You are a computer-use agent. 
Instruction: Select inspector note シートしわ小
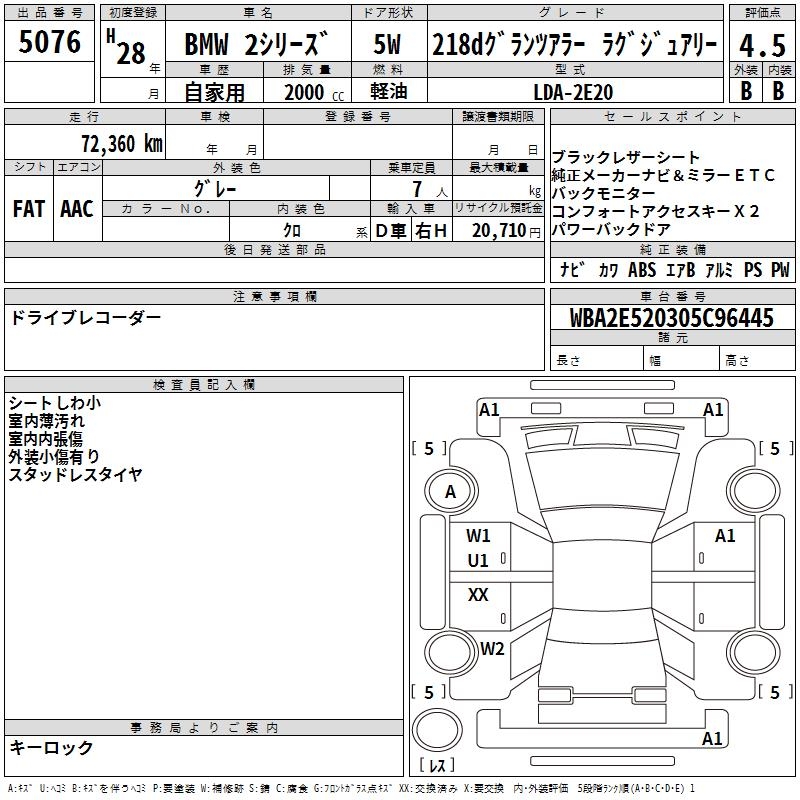pyautogui.click(x=55, y=403)
